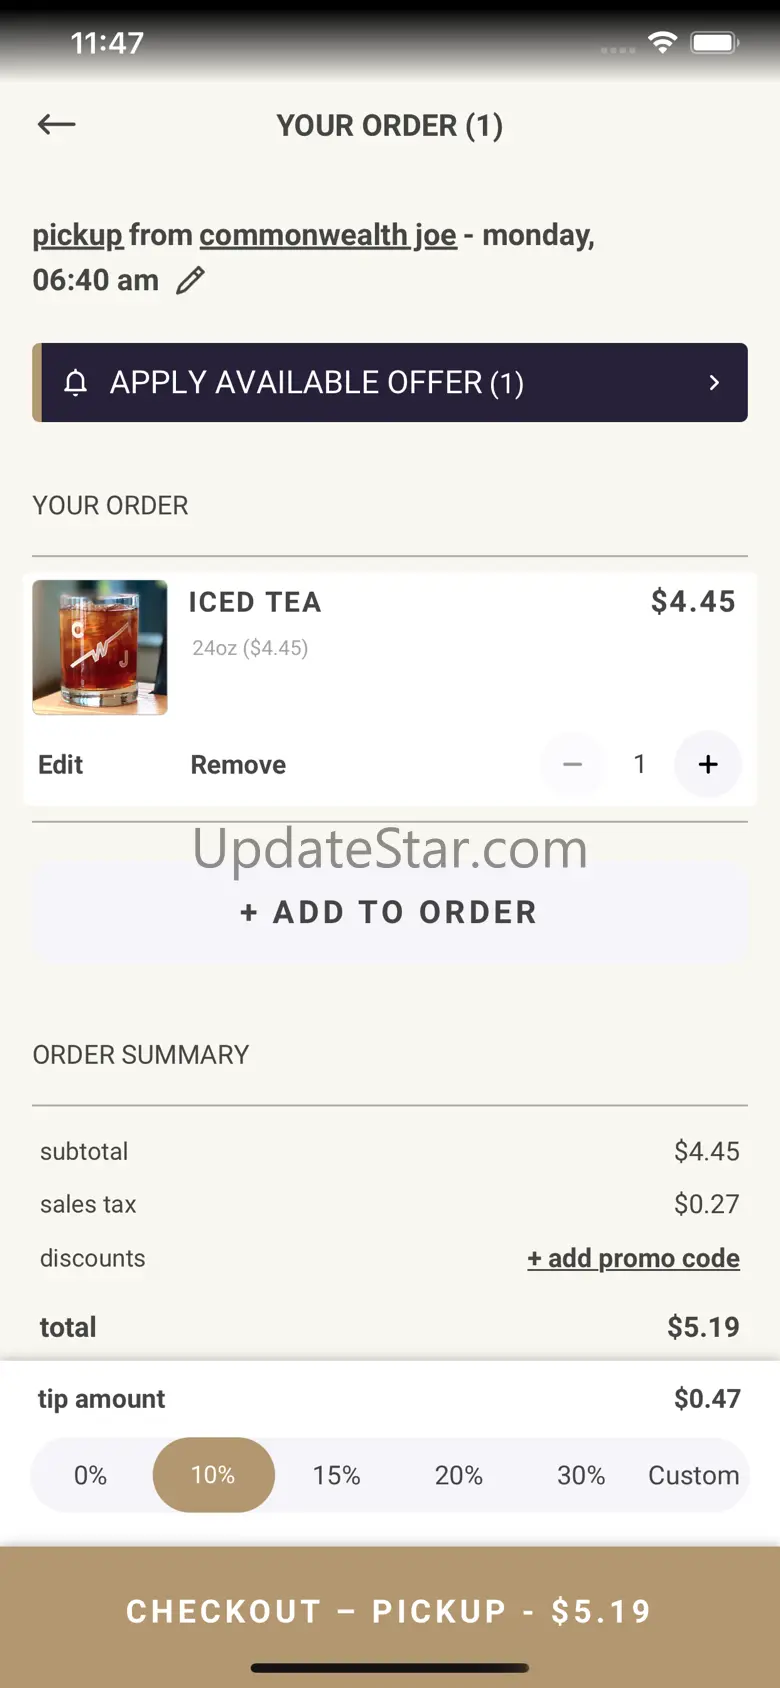Tap the add promo code link
The height and width of the screenshot is (1688, 780).
coord(634,1258)
